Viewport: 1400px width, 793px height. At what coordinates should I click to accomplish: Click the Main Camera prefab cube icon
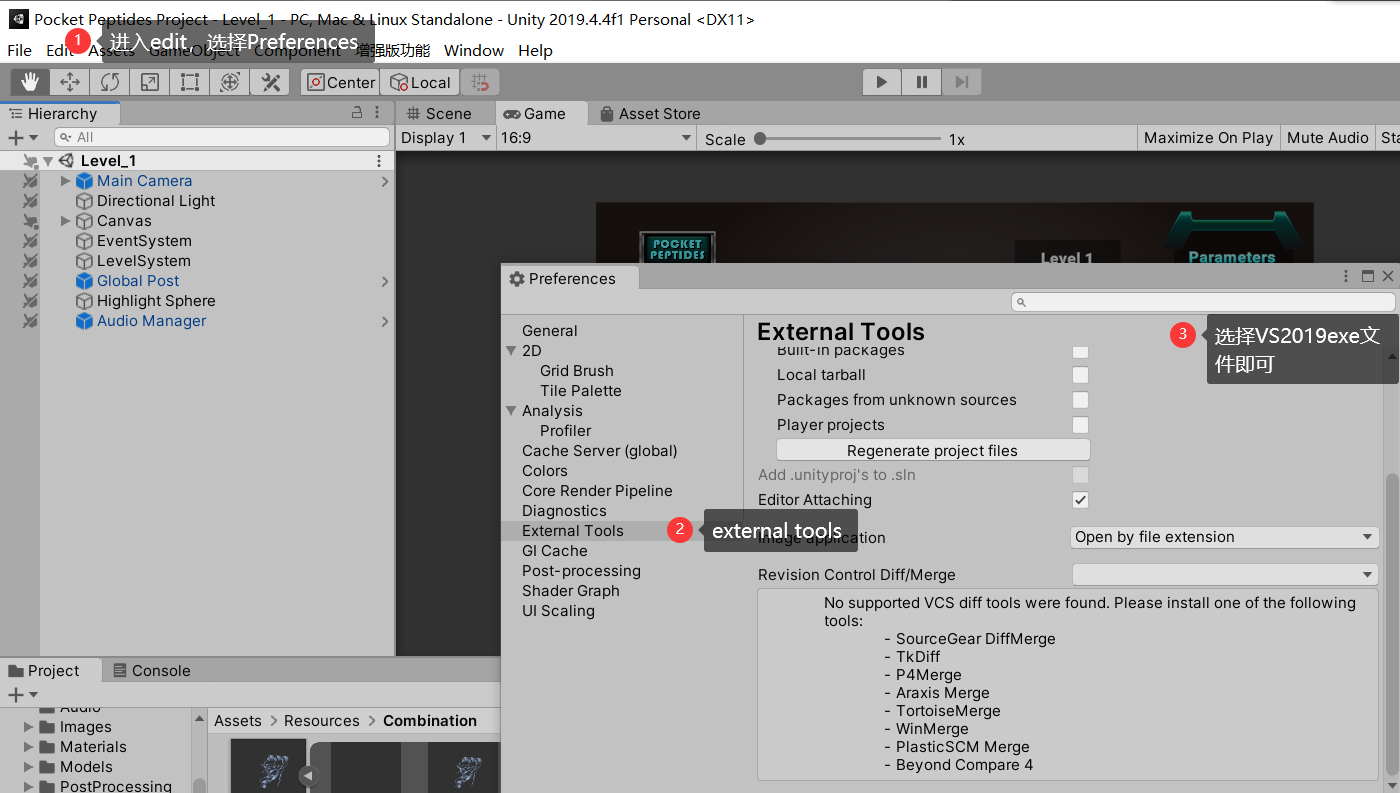click(x=84, y=181)
